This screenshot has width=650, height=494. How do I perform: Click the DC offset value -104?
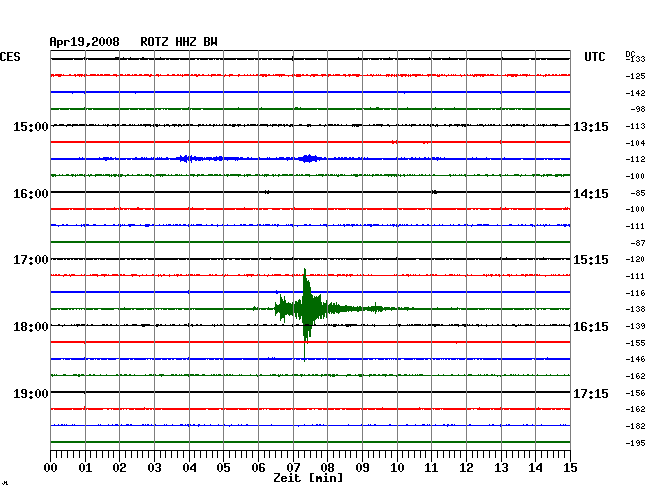click(635, 143)
